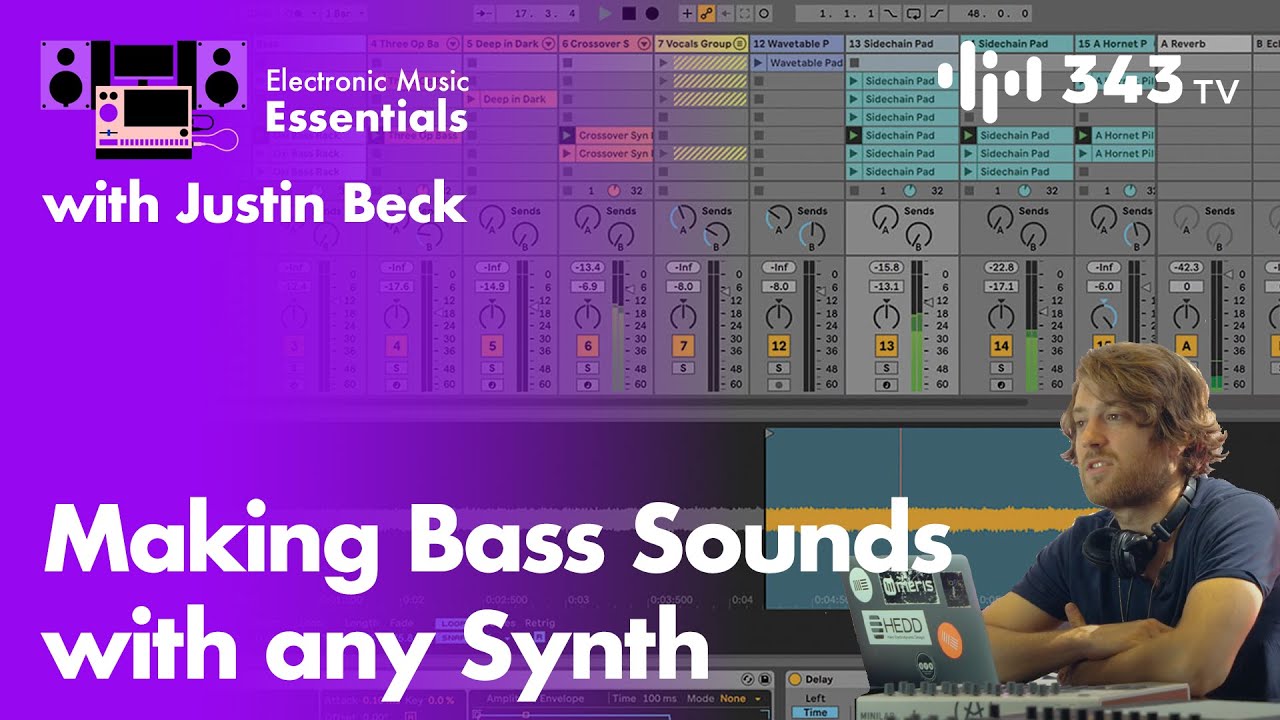Click track 6 Send B knob

[x=620, y=236]
